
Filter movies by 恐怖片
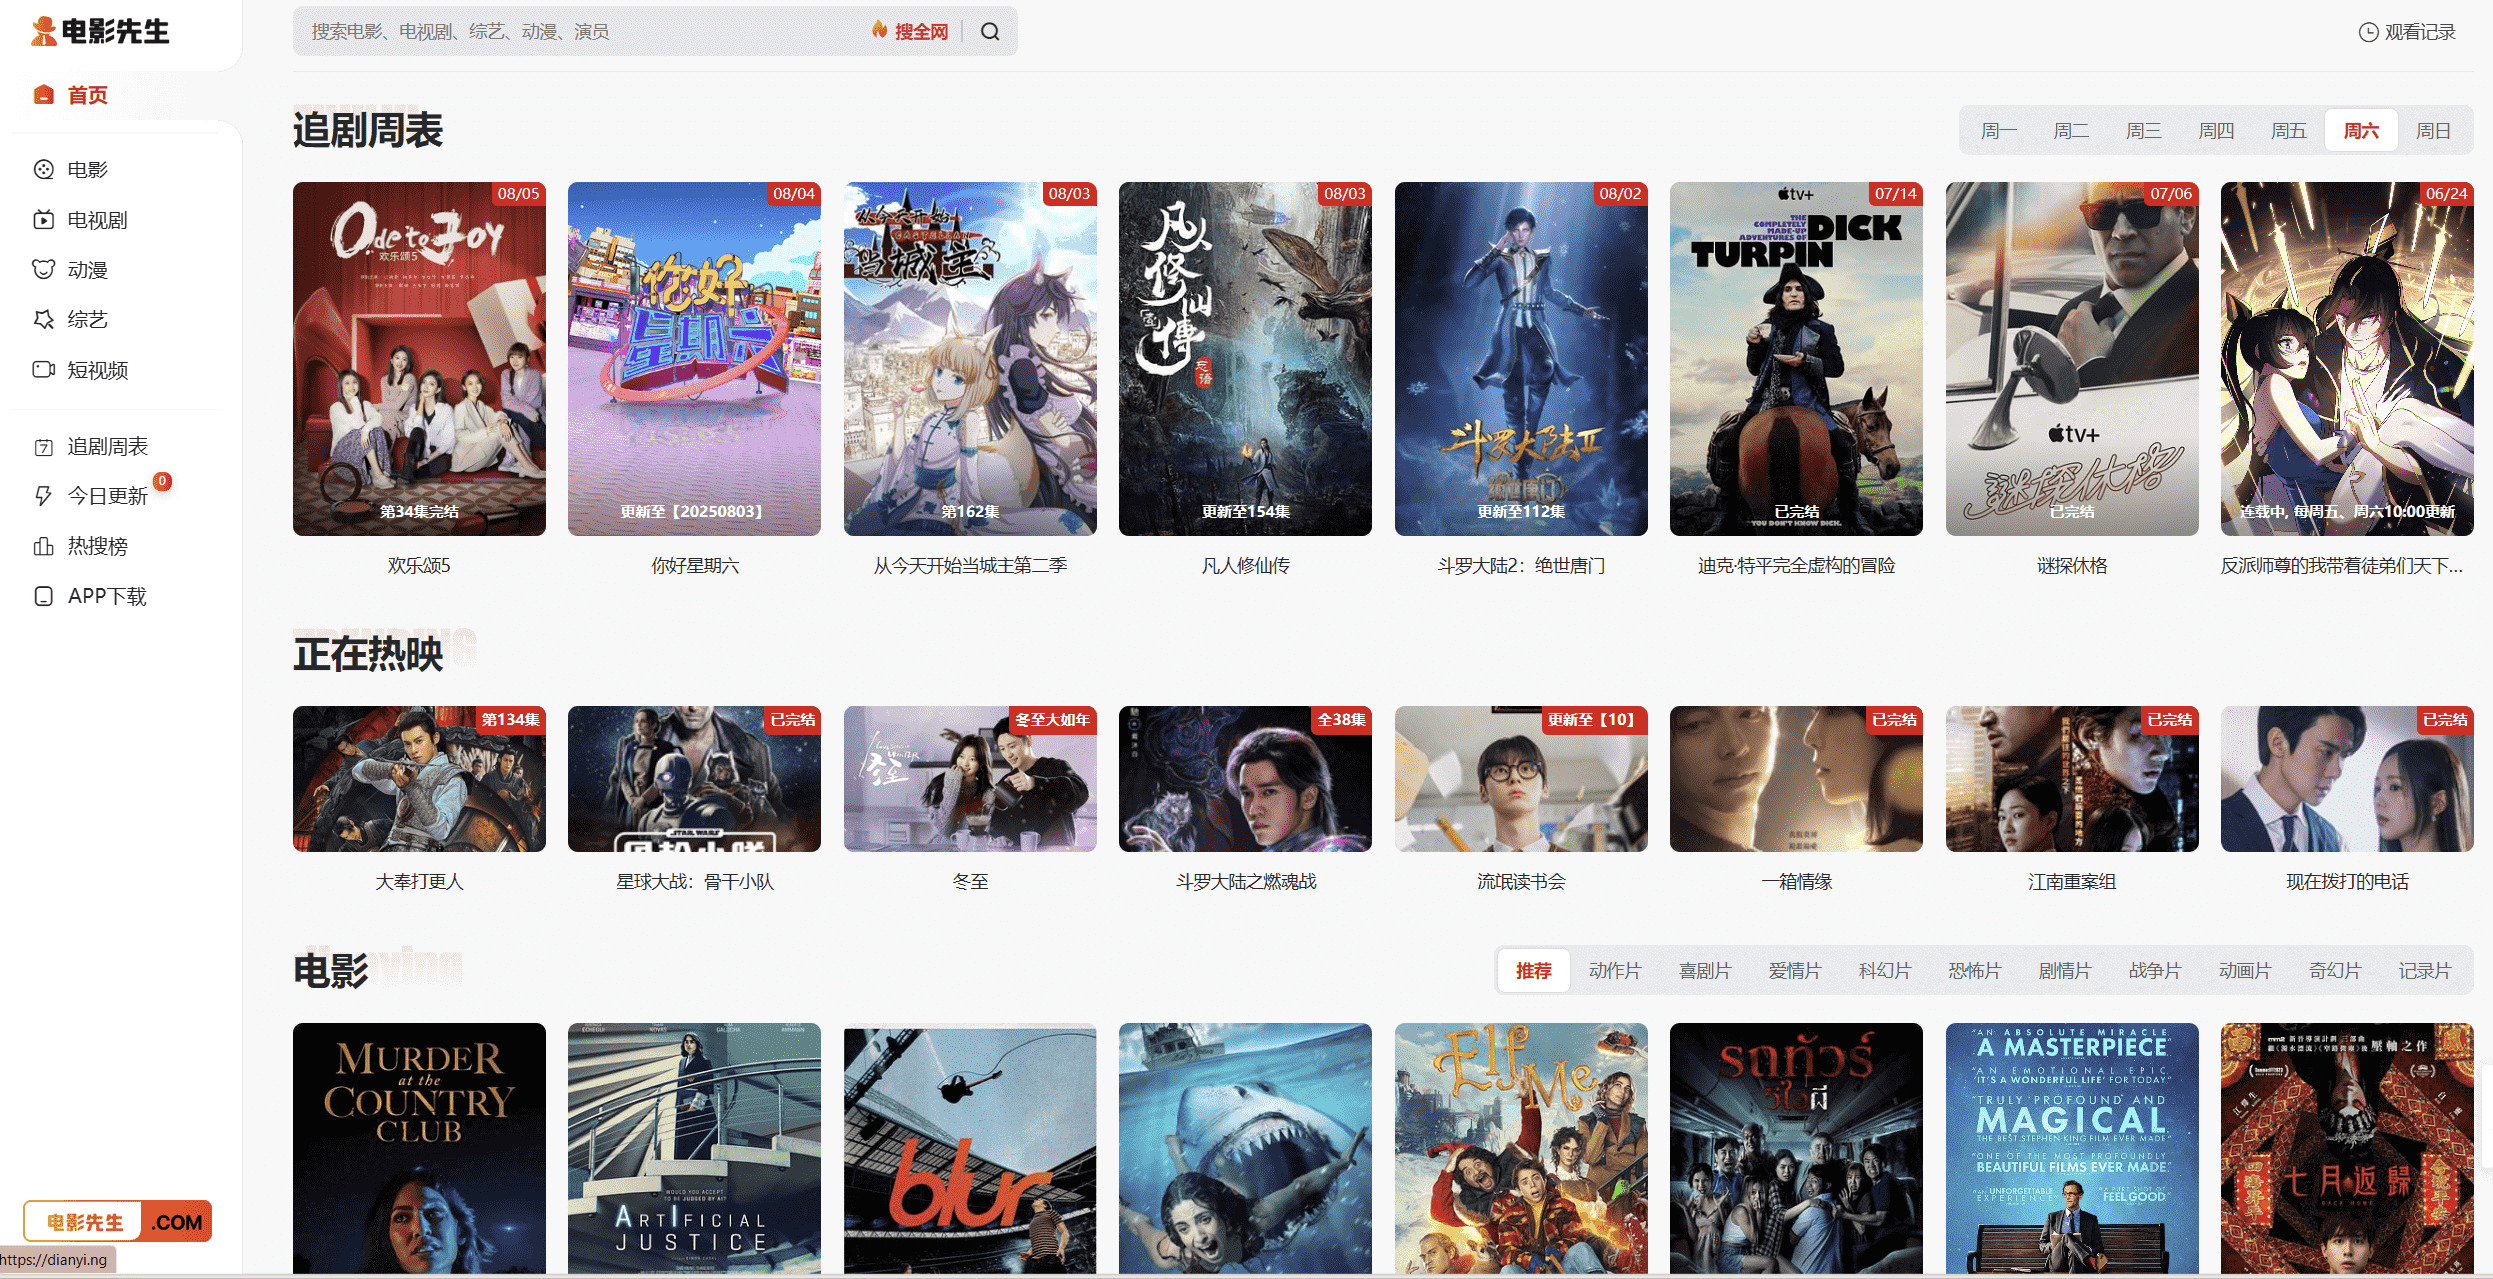(1975, 971)
